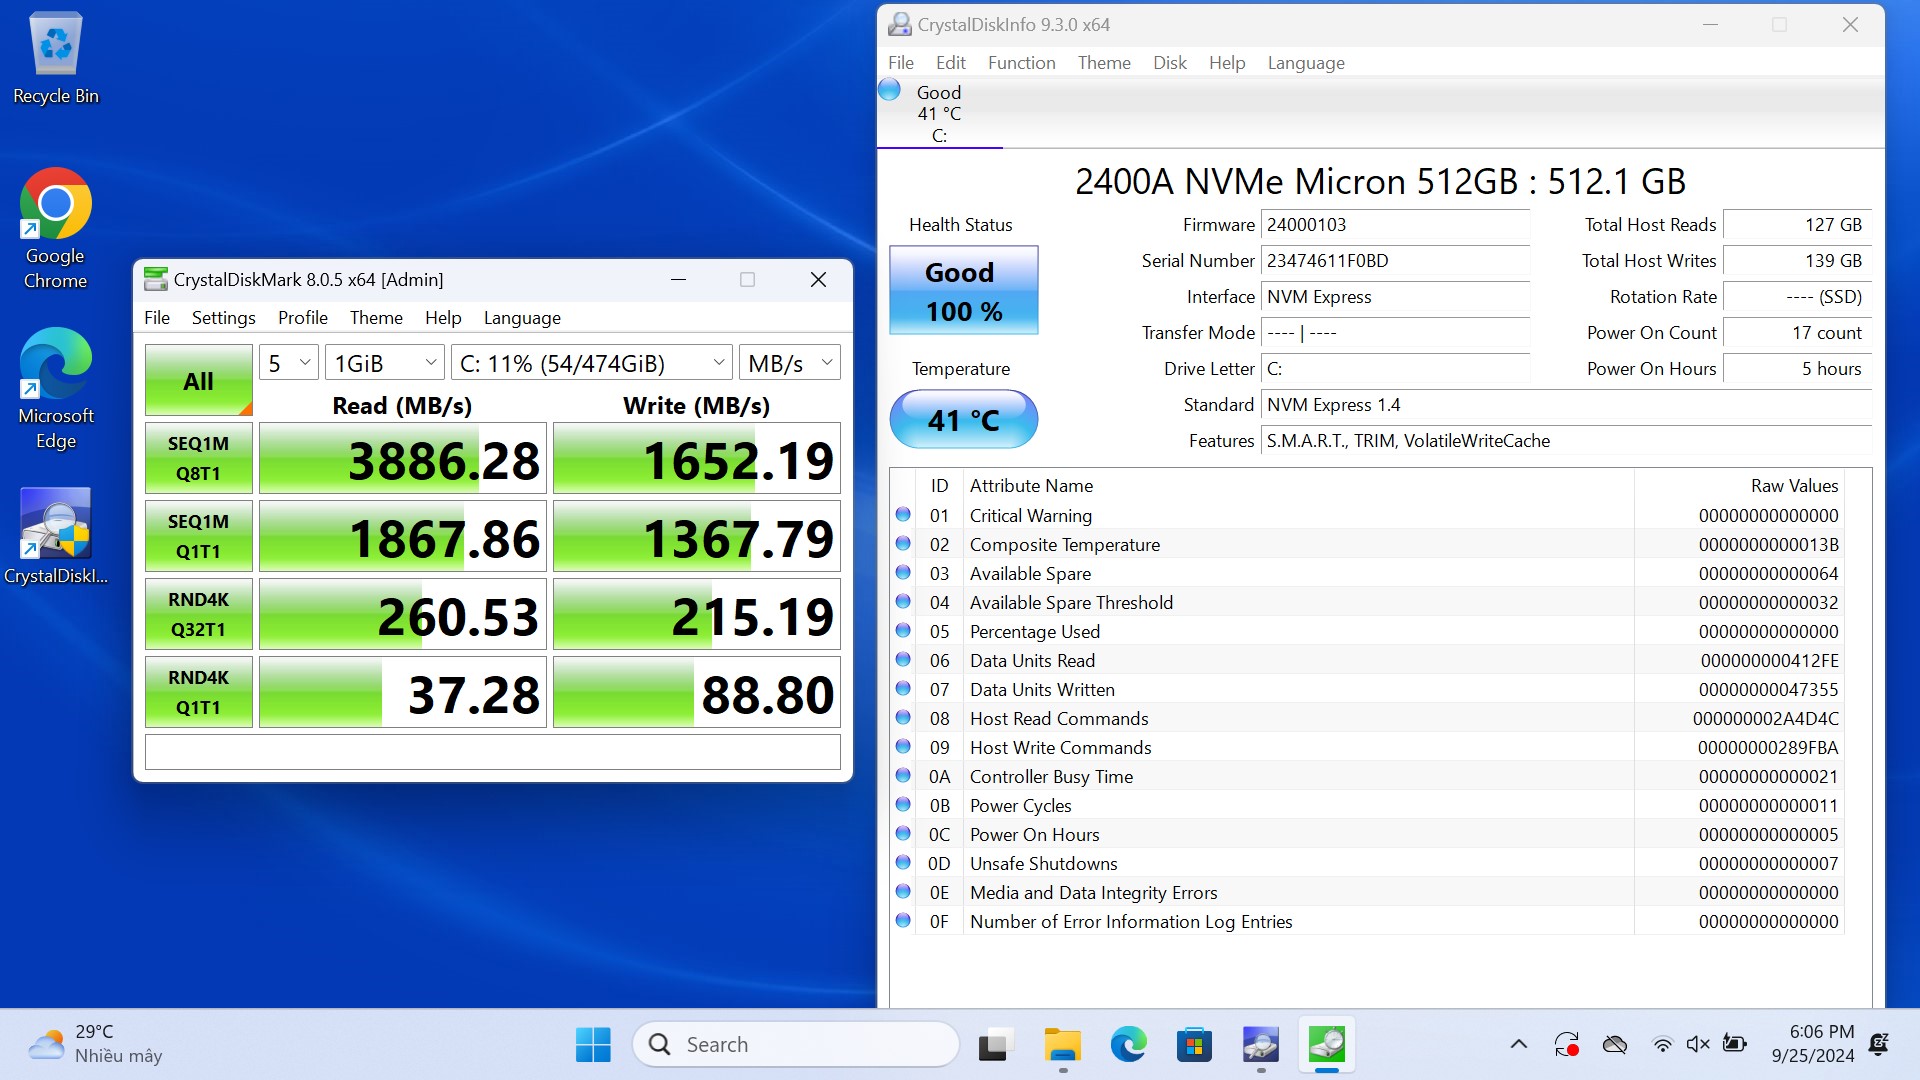This screenshot has height=1080, width=1920.
Task: Open unit dropdown showing MB/s
Action: click(x=790, y=363)
